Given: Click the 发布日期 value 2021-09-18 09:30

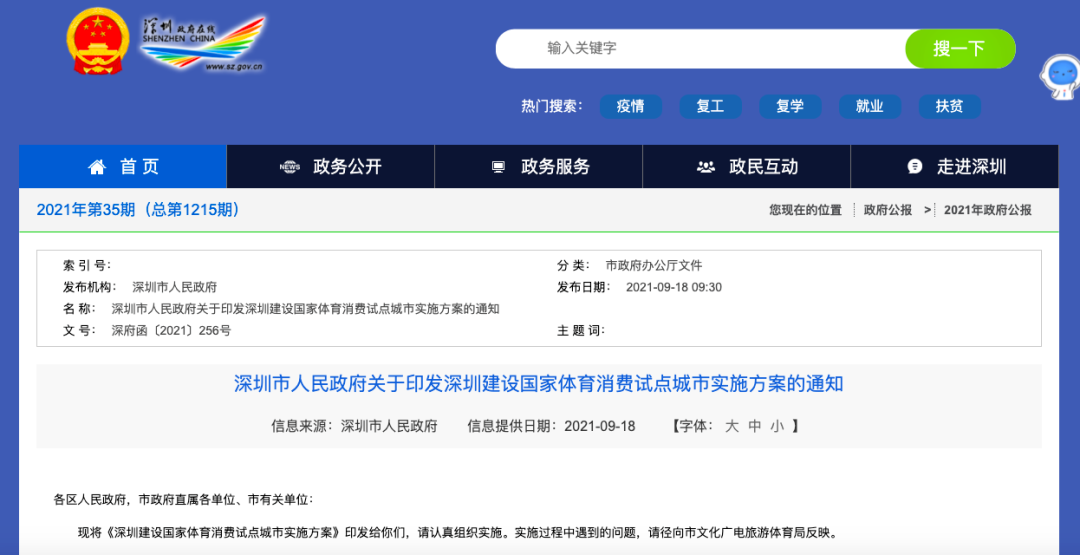Looking at the screenshot, I should [674, 287].
